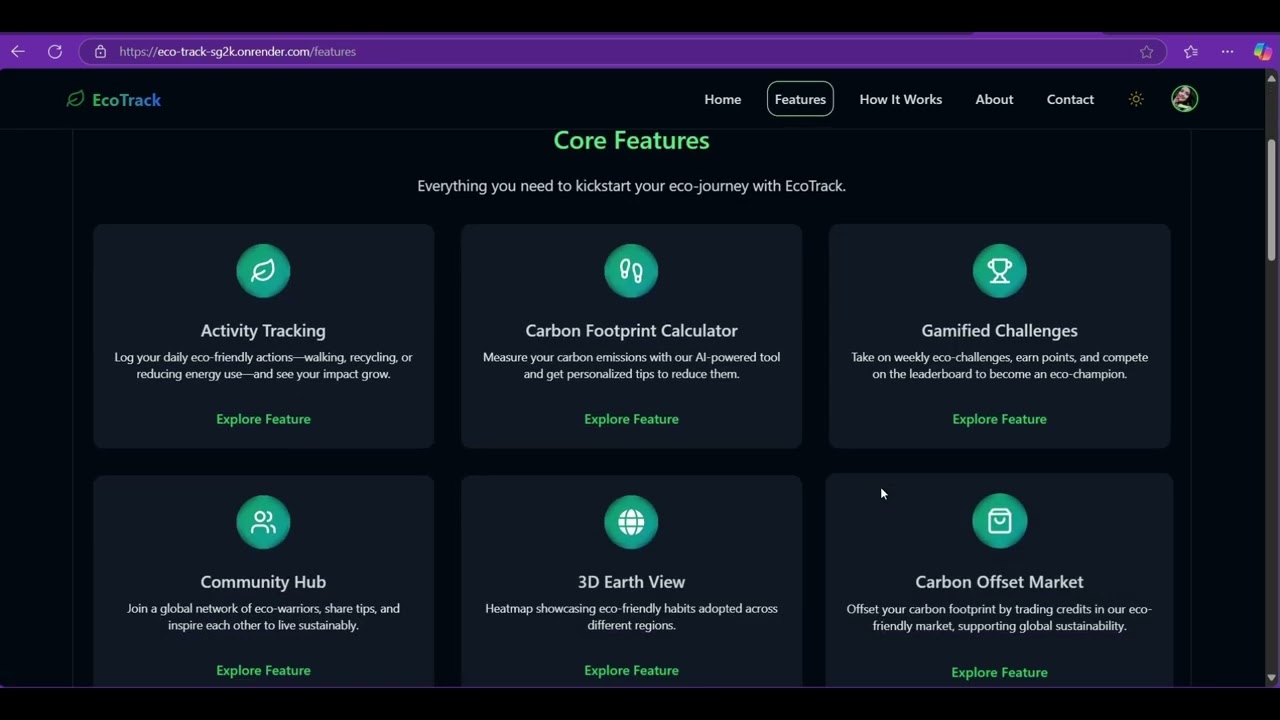Explore Feature under Carbon Footprint Calculator
Viewport: 1280px width, 720px height.
(x=631, y=419)
